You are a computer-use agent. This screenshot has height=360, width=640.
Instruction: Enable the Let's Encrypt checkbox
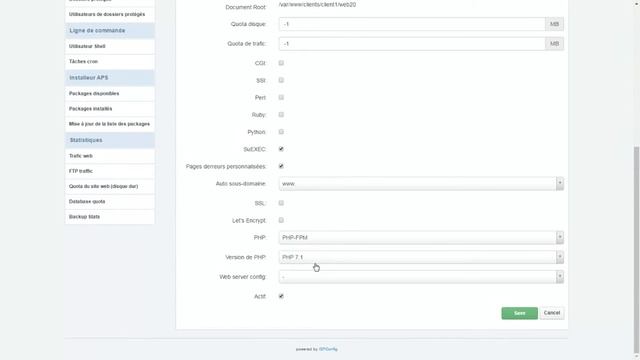[x=281, y=220]
